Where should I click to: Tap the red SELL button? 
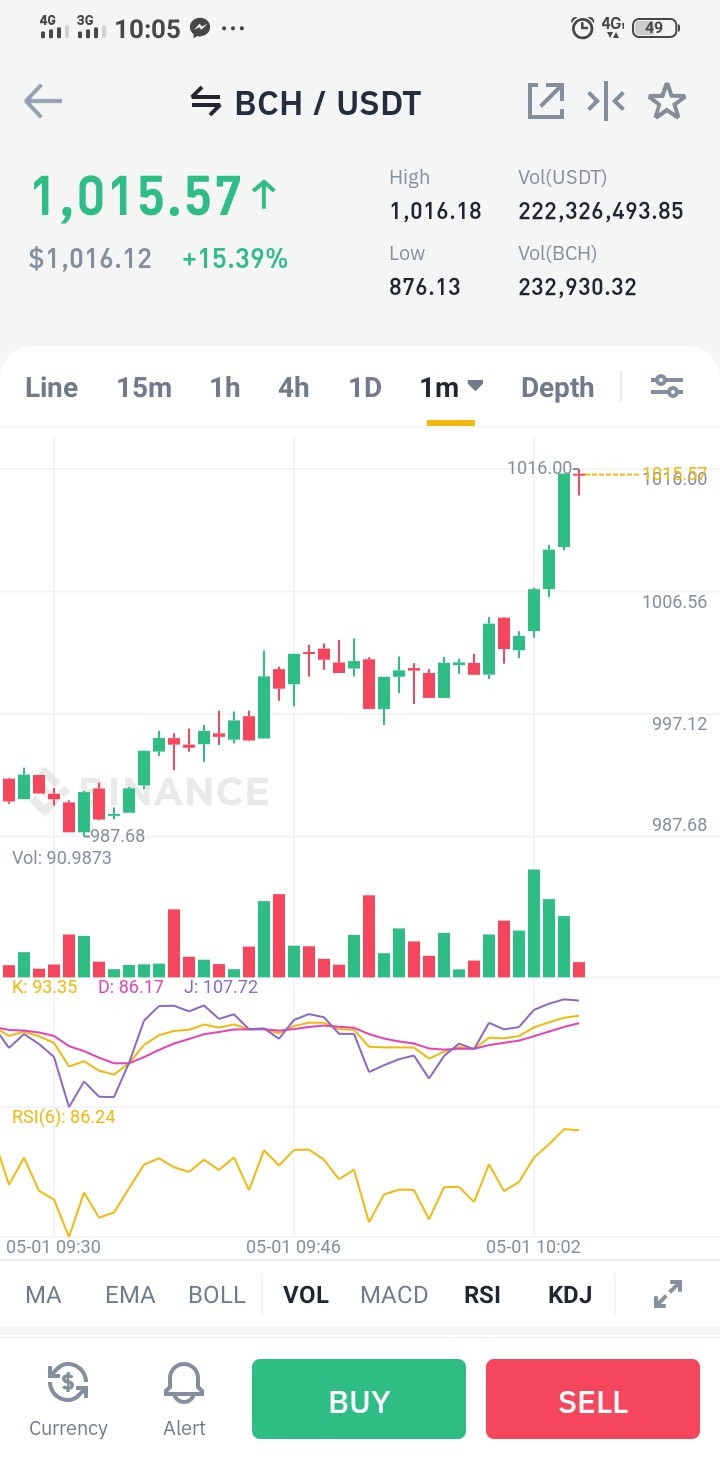click(x=593, y=1399)
